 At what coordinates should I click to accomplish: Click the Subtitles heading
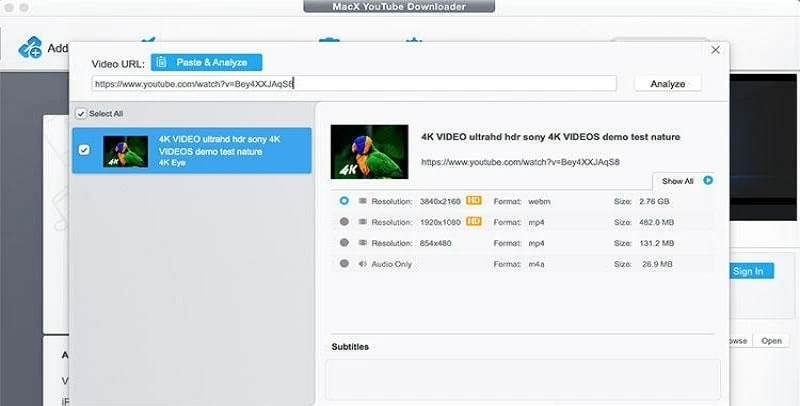[350, 347]
